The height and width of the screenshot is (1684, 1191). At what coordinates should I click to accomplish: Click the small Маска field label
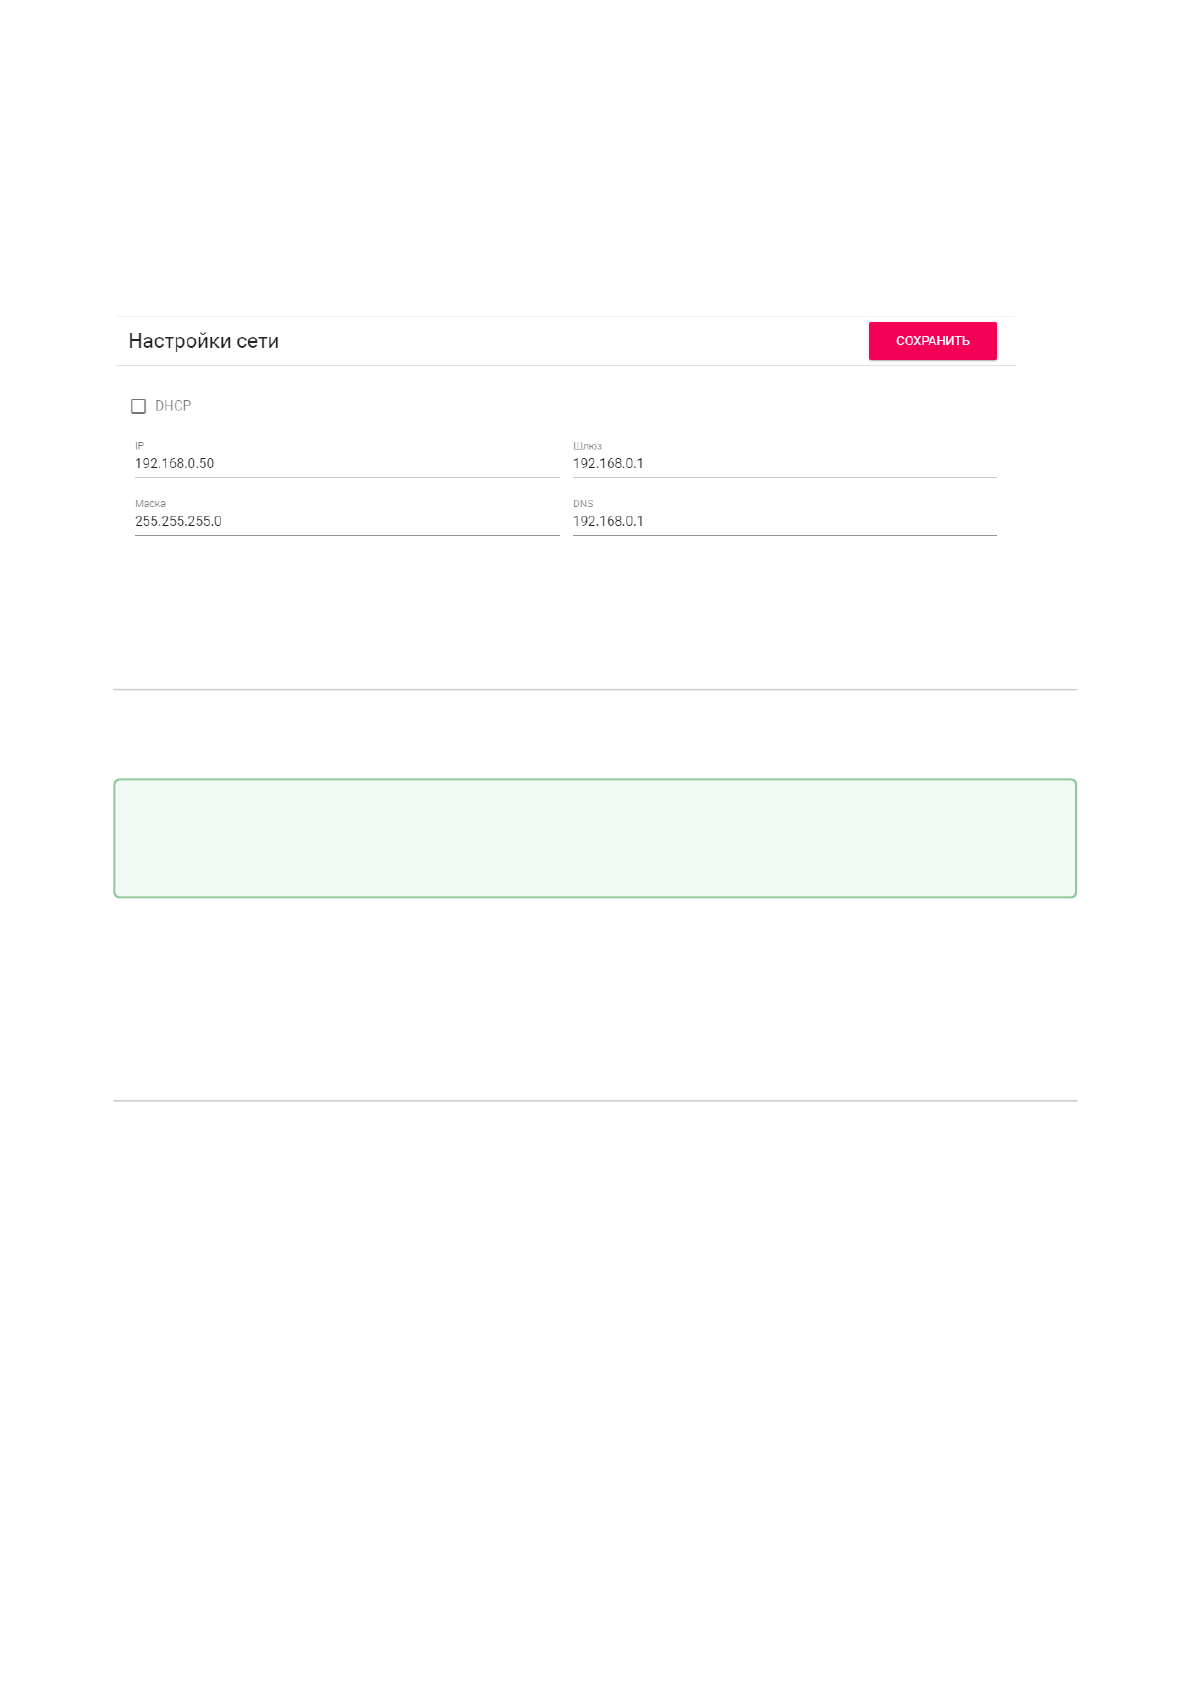(150, 504)
